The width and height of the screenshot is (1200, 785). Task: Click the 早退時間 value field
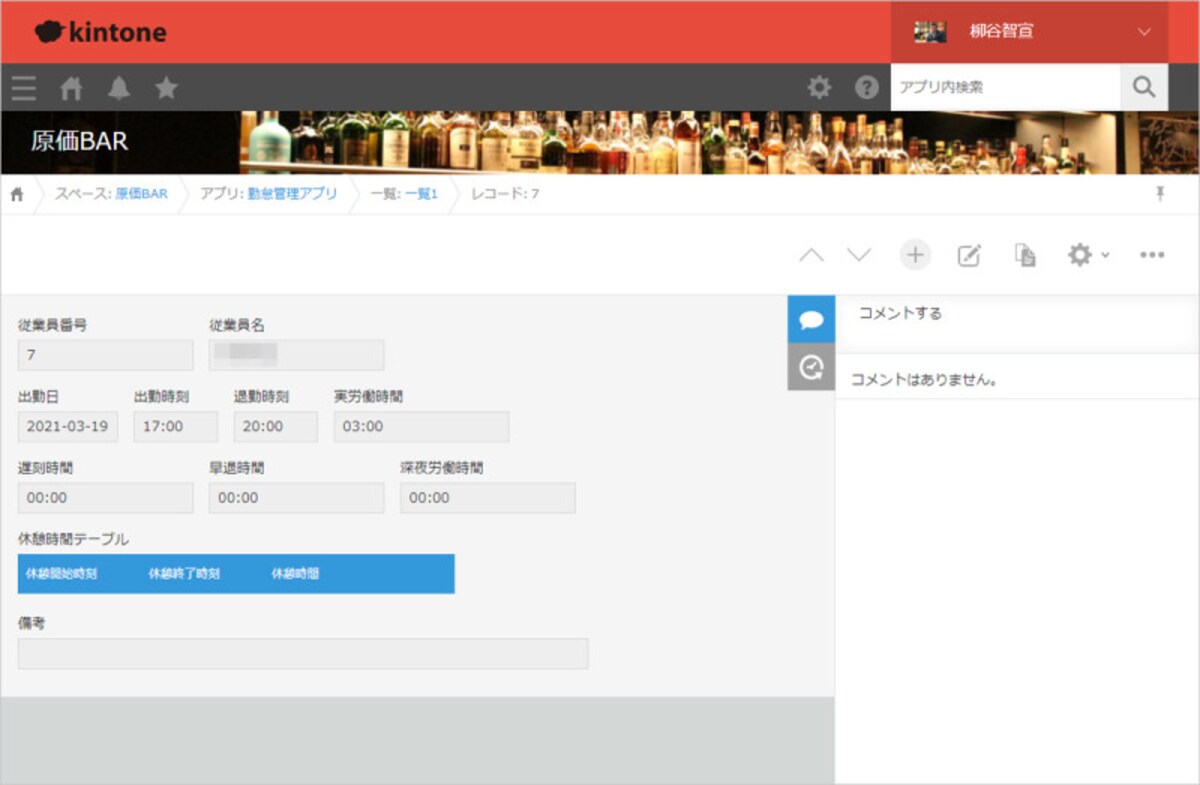click(296, 498)
